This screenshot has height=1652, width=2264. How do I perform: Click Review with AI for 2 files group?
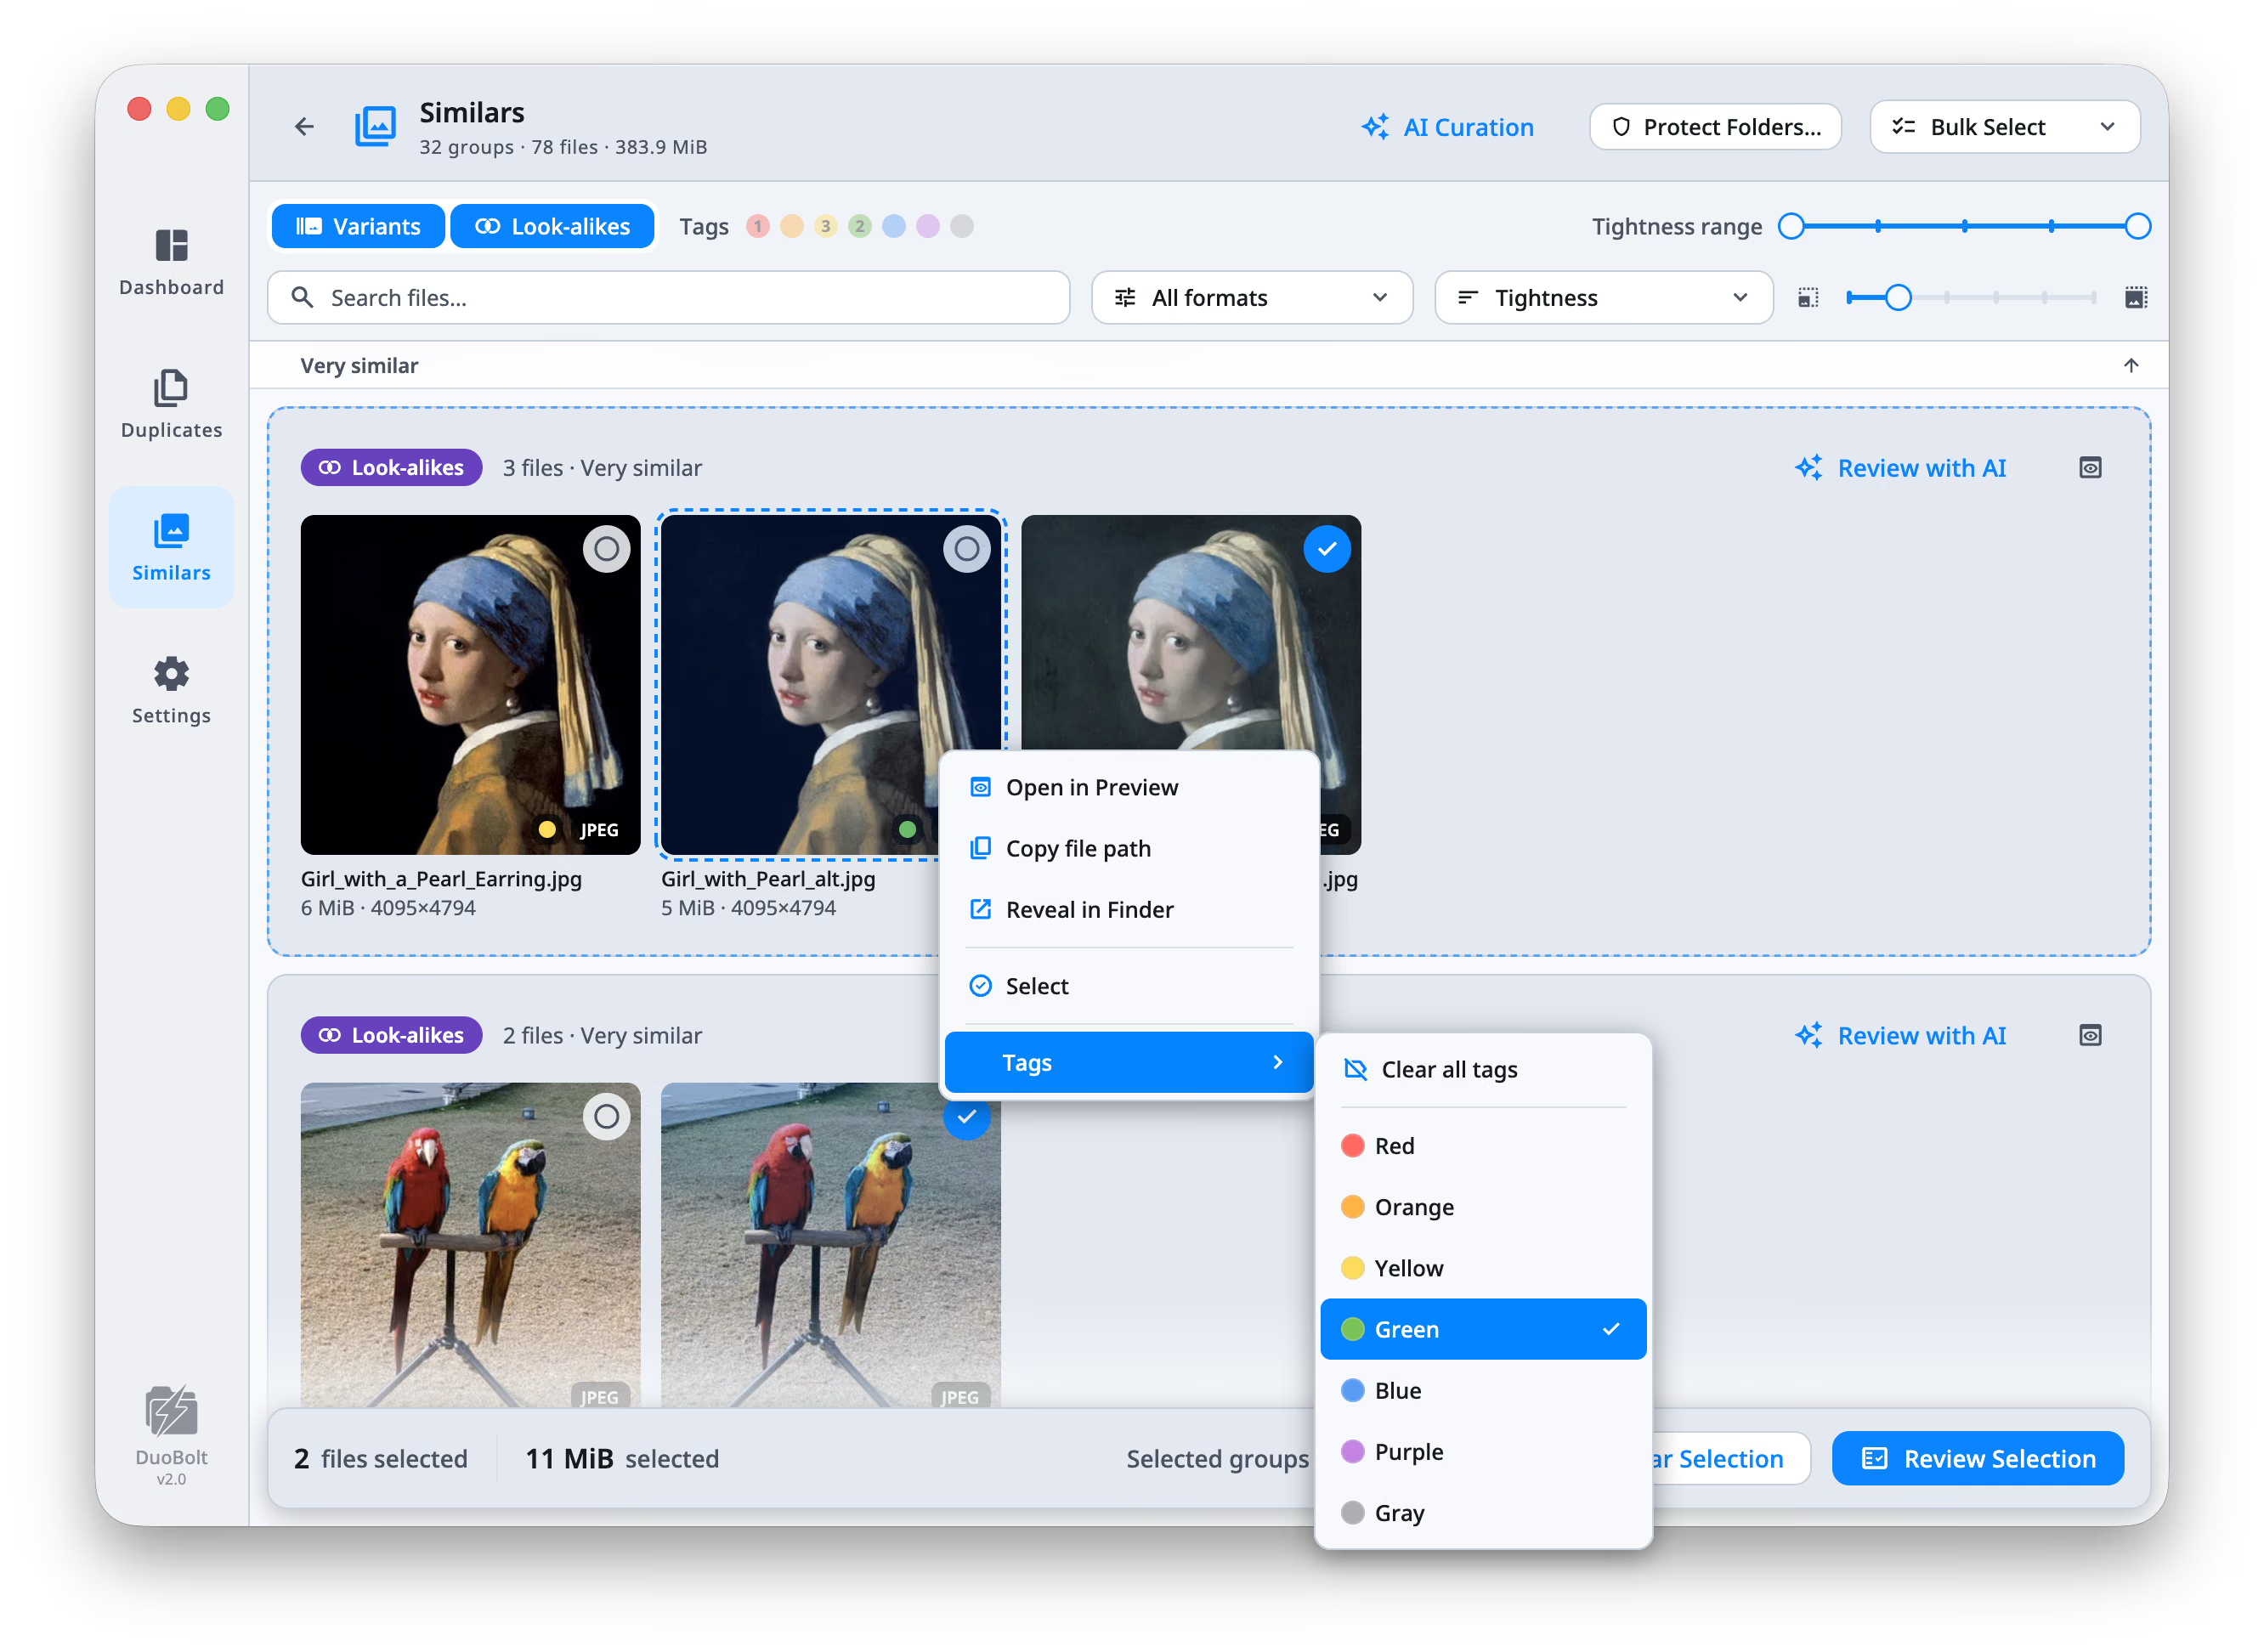(1900, 1036)
